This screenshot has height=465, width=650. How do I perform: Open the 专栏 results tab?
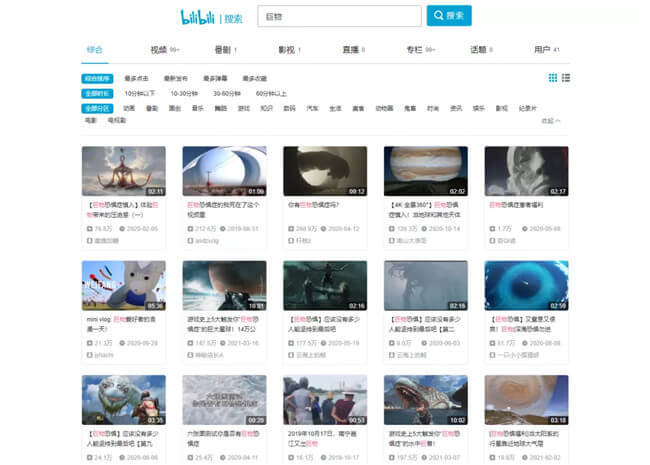(x=420, y=50)
